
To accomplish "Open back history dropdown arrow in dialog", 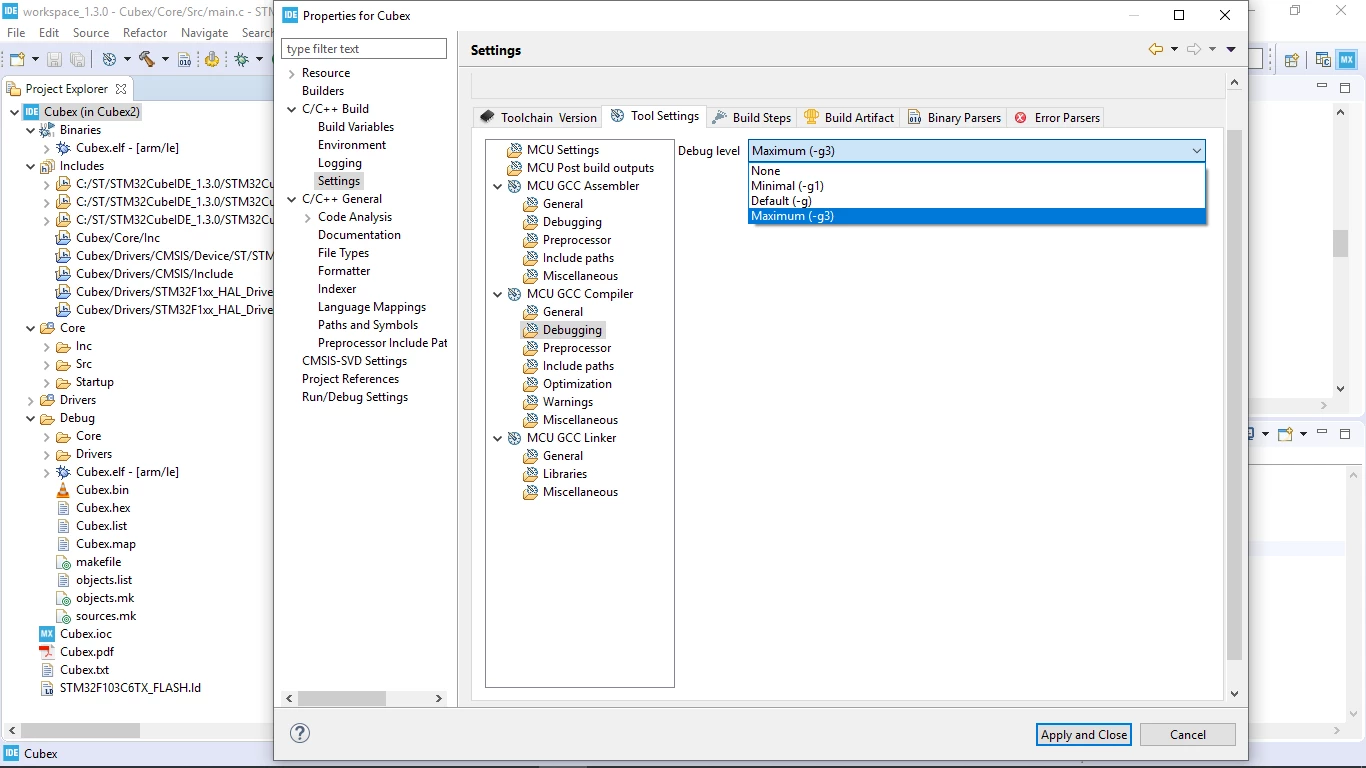I will pyautogui.click(x=1174, y=49).
